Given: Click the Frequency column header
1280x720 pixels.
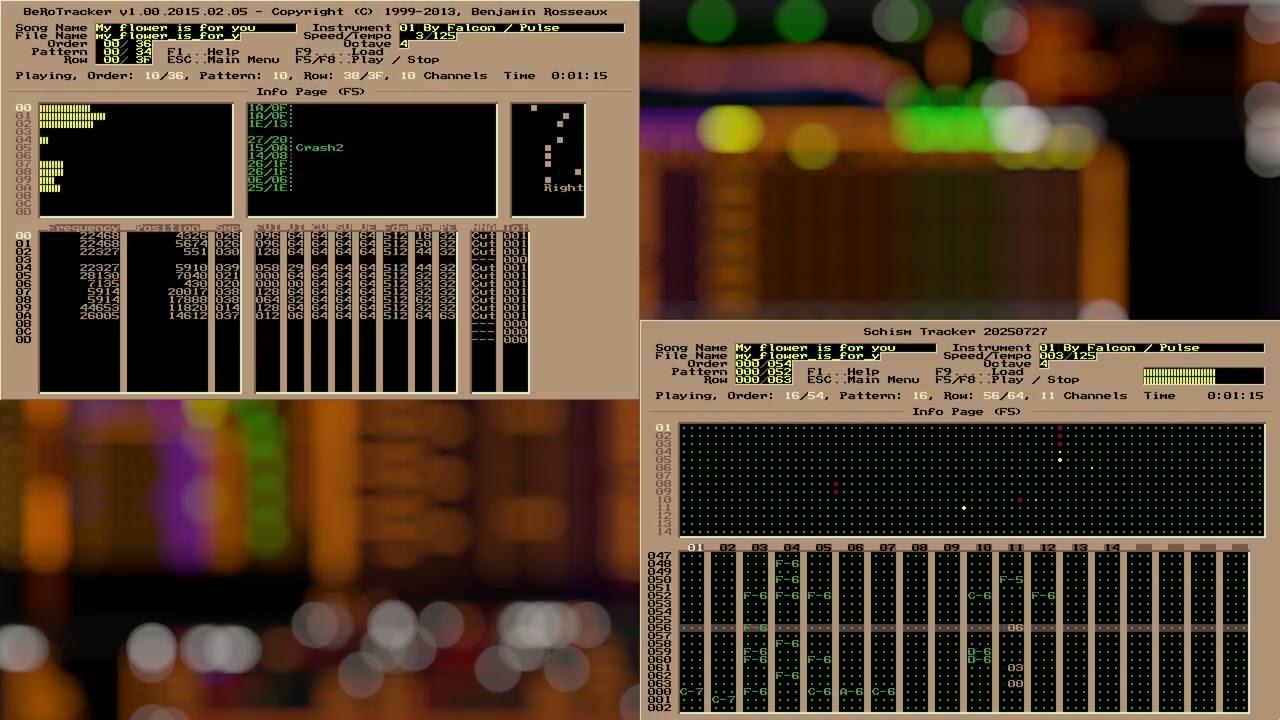Looking at the screenshot, I should point(84,228).
